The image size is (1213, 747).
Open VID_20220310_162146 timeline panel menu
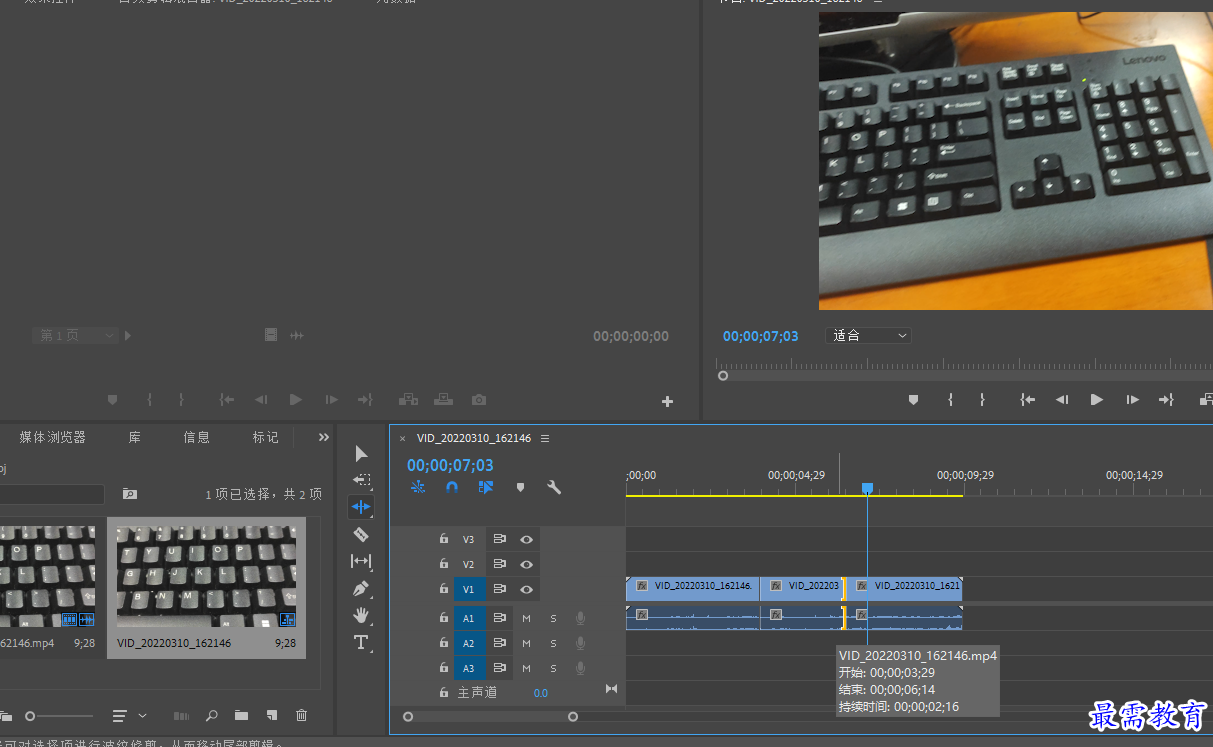pos(545,438)
